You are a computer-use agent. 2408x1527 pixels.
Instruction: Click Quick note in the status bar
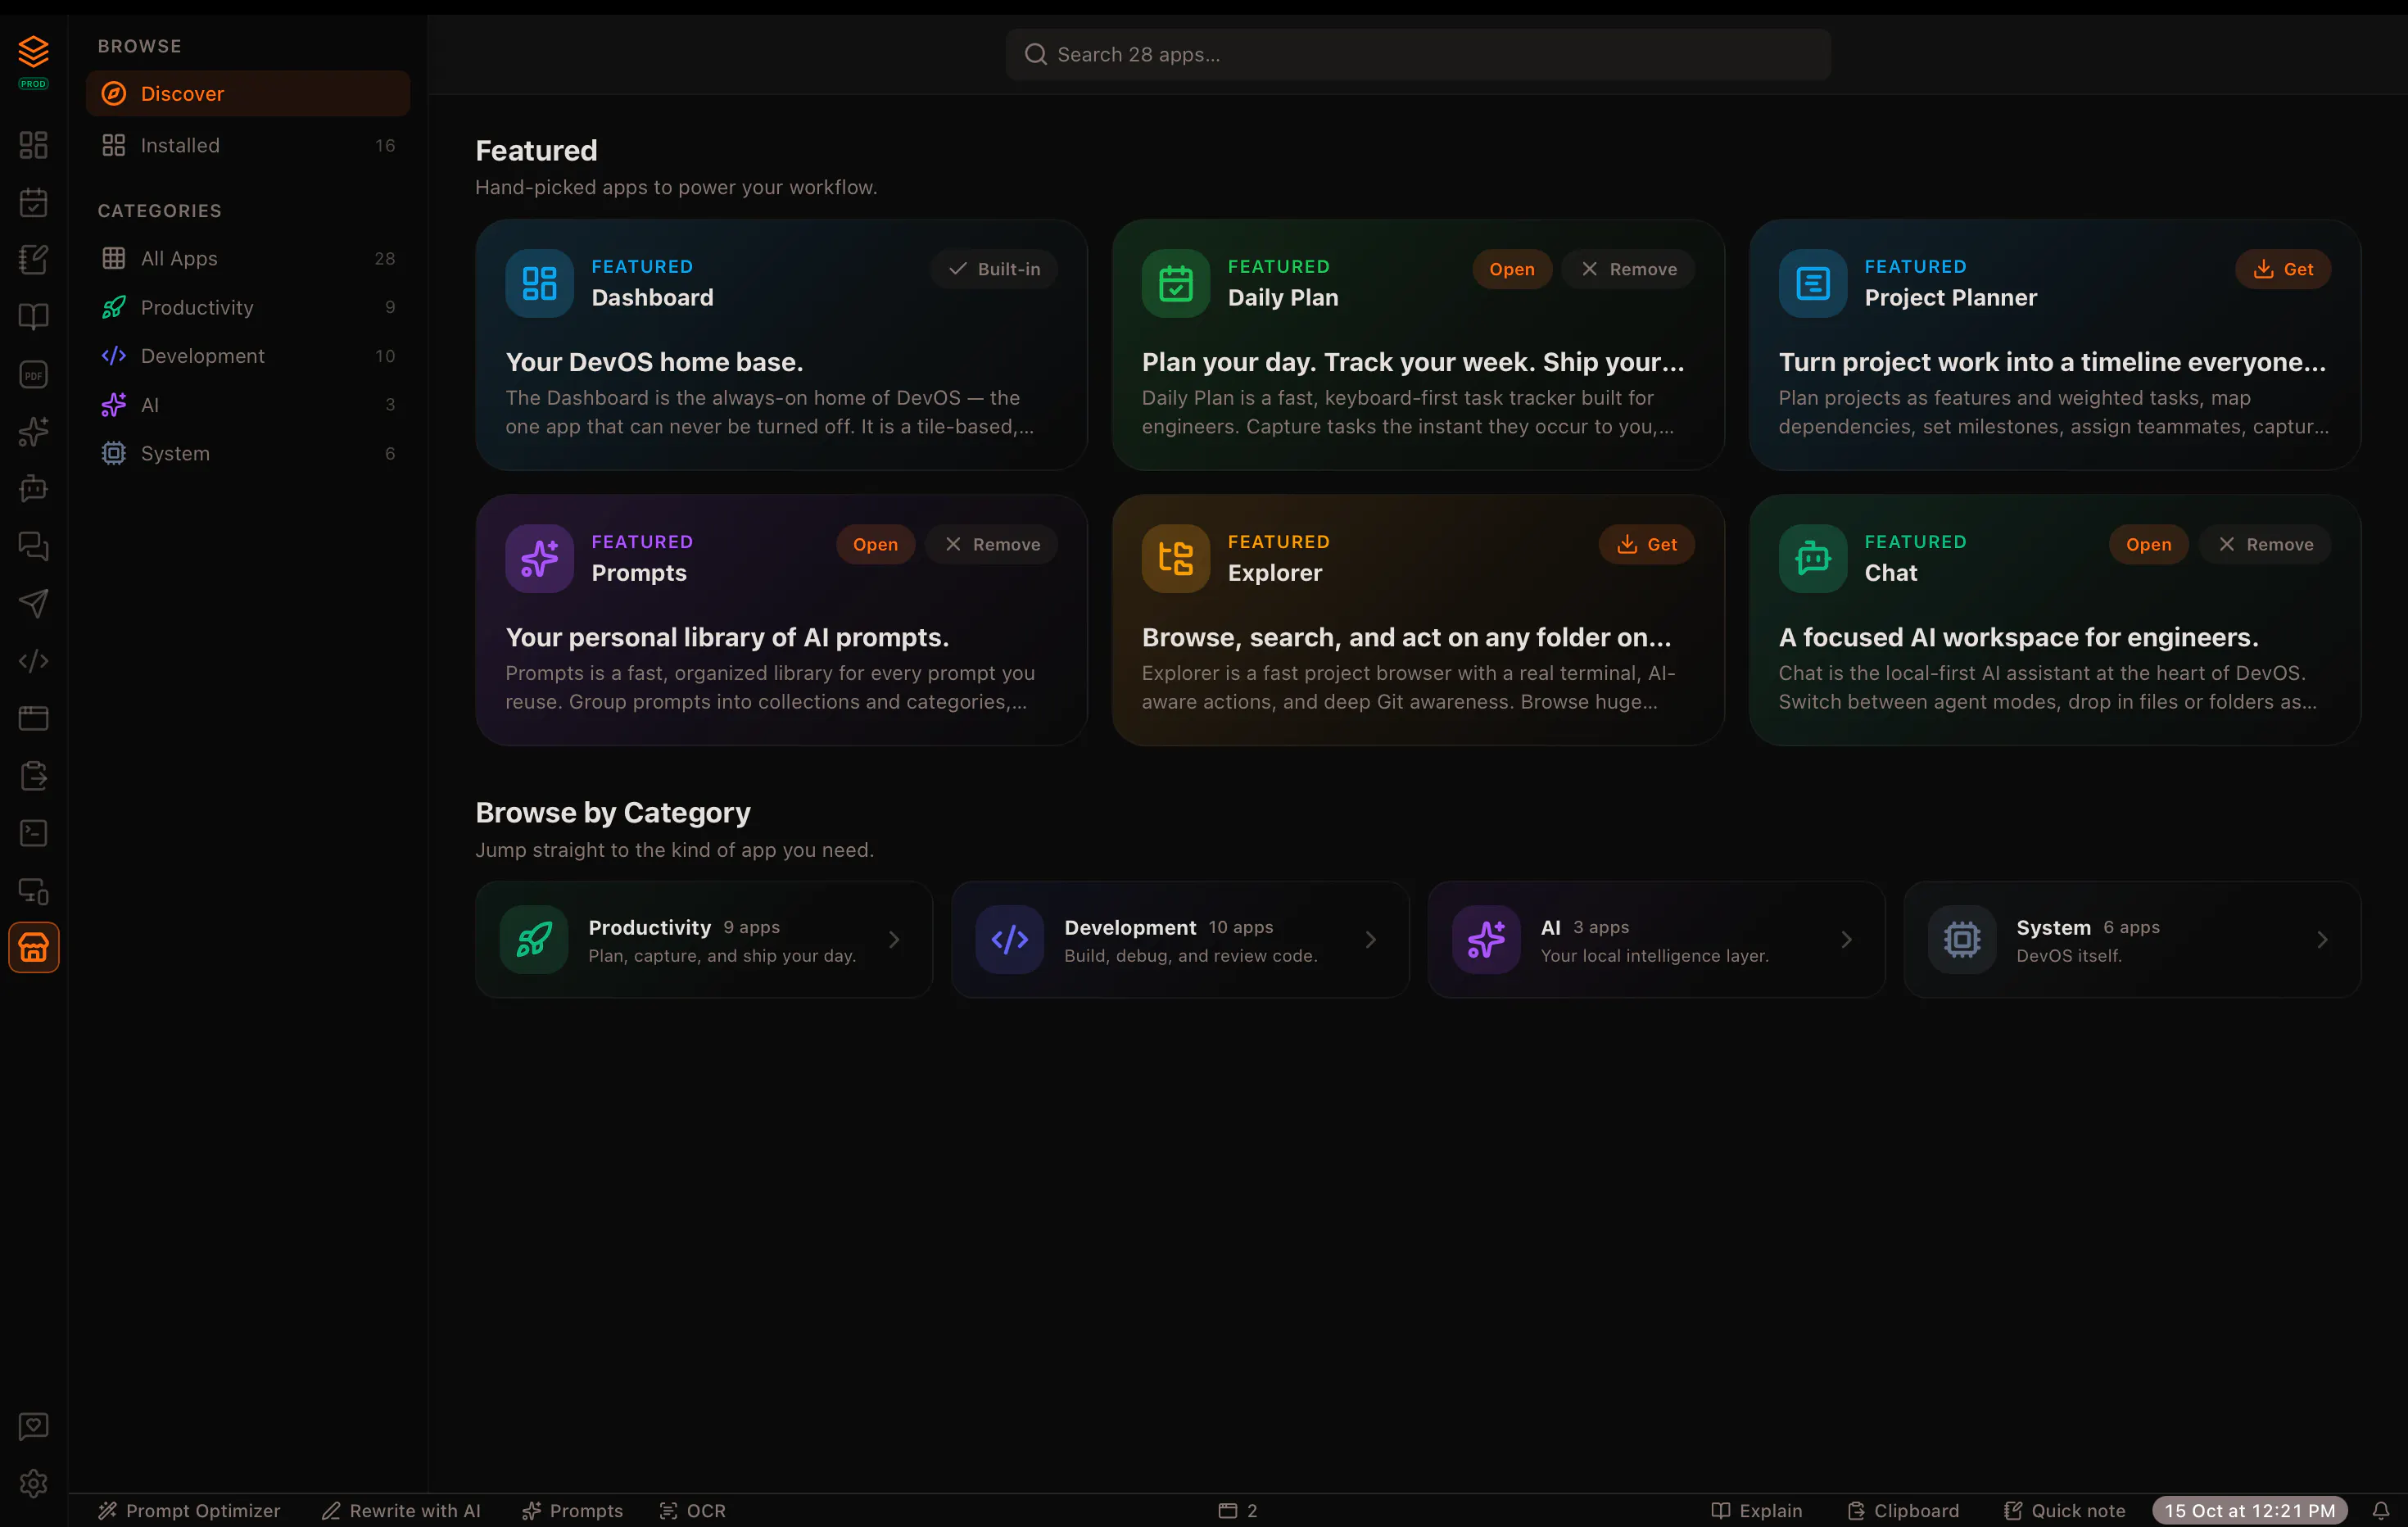coord(2064,1510)
